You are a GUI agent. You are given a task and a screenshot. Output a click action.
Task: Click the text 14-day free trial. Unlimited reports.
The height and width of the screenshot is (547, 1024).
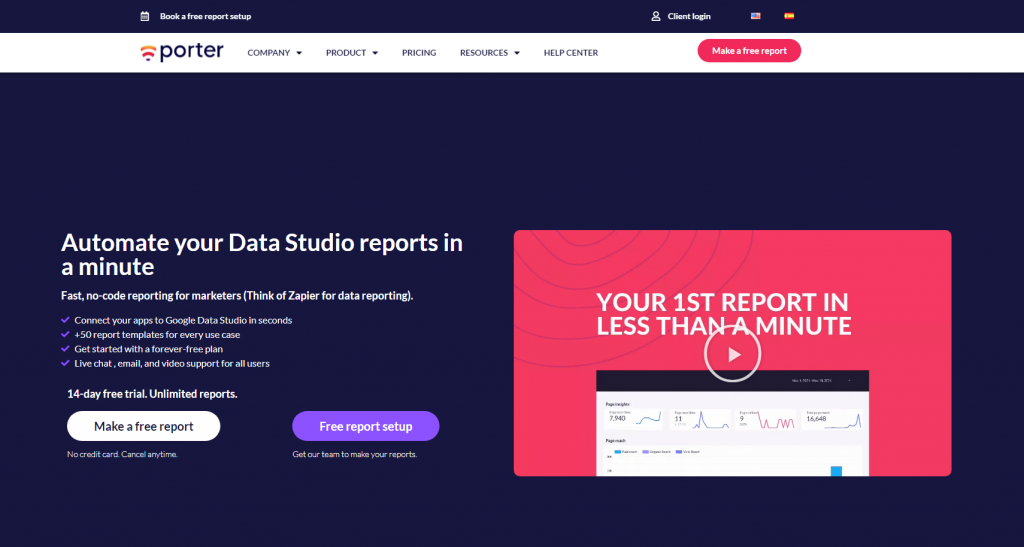pyautogui.click(x=152, y=394)
